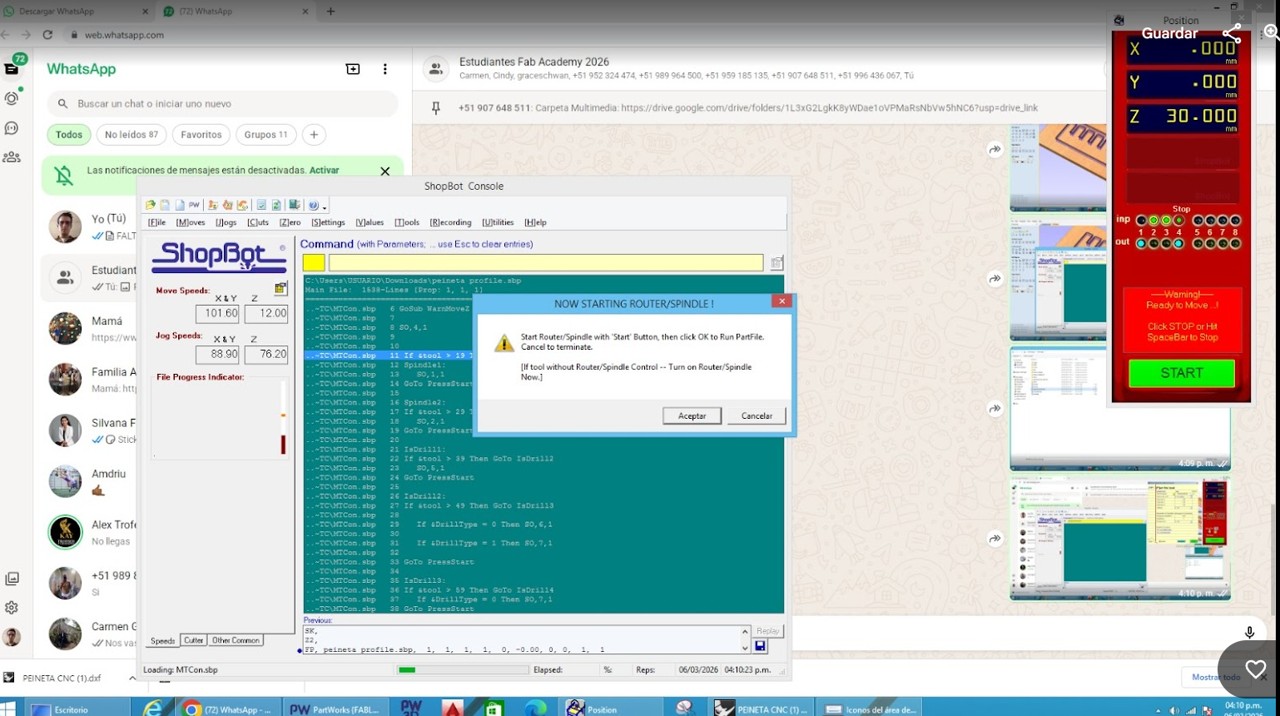
Task: Open WhatsApp settings gear icon
Action: 12,607
